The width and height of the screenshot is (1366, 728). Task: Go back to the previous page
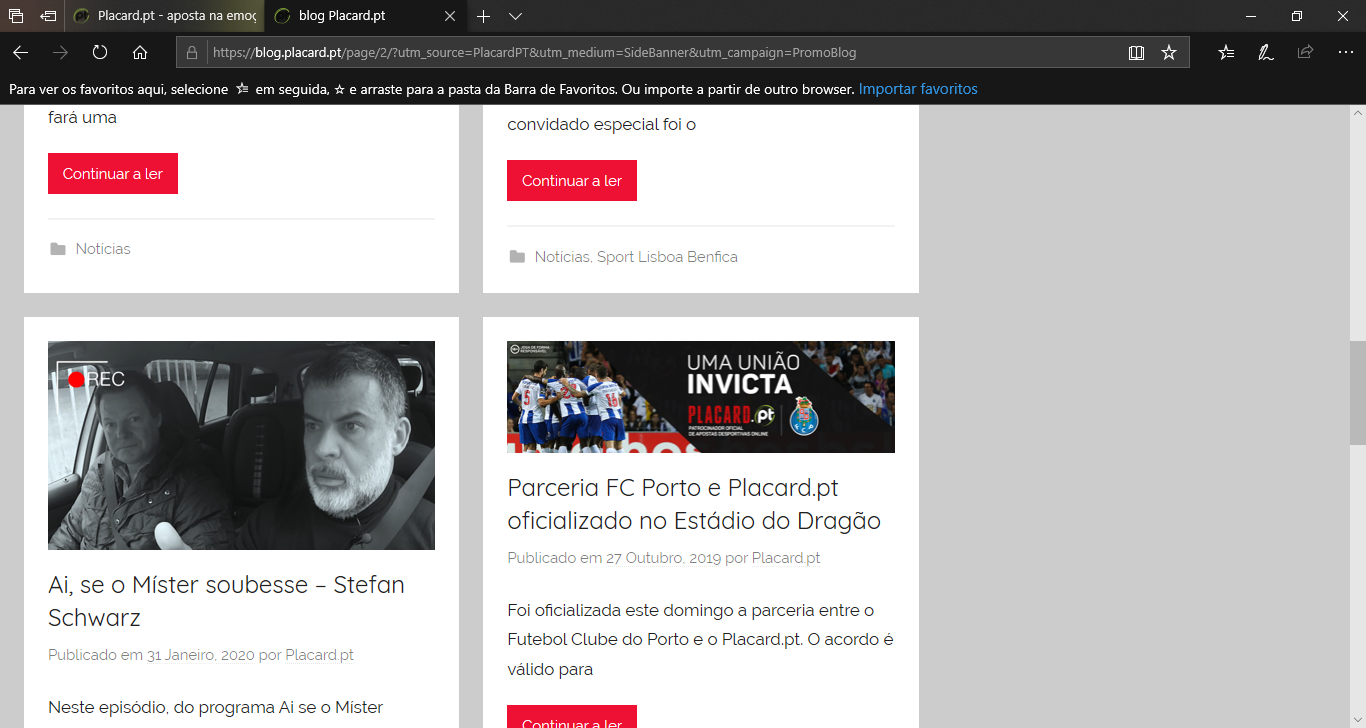coord(20,52)
